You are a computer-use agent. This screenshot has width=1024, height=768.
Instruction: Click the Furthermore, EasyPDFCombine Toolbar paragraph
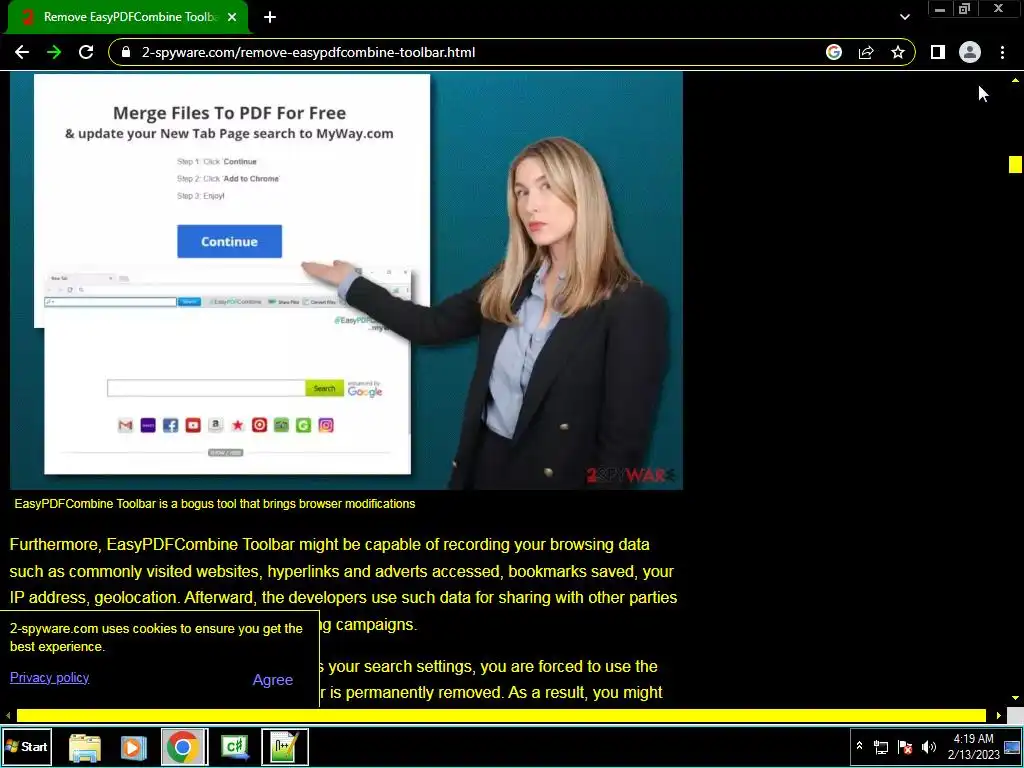click(x=344, y=584)
